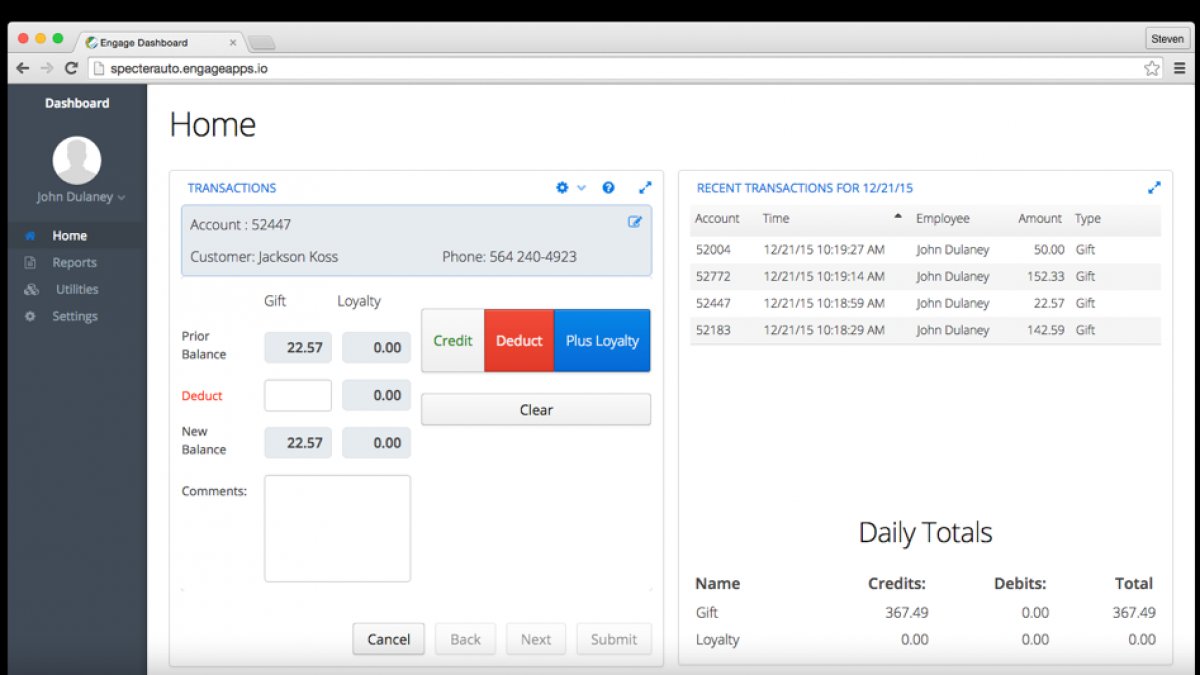
Task: Open a new browser tab
Action: 261,43
